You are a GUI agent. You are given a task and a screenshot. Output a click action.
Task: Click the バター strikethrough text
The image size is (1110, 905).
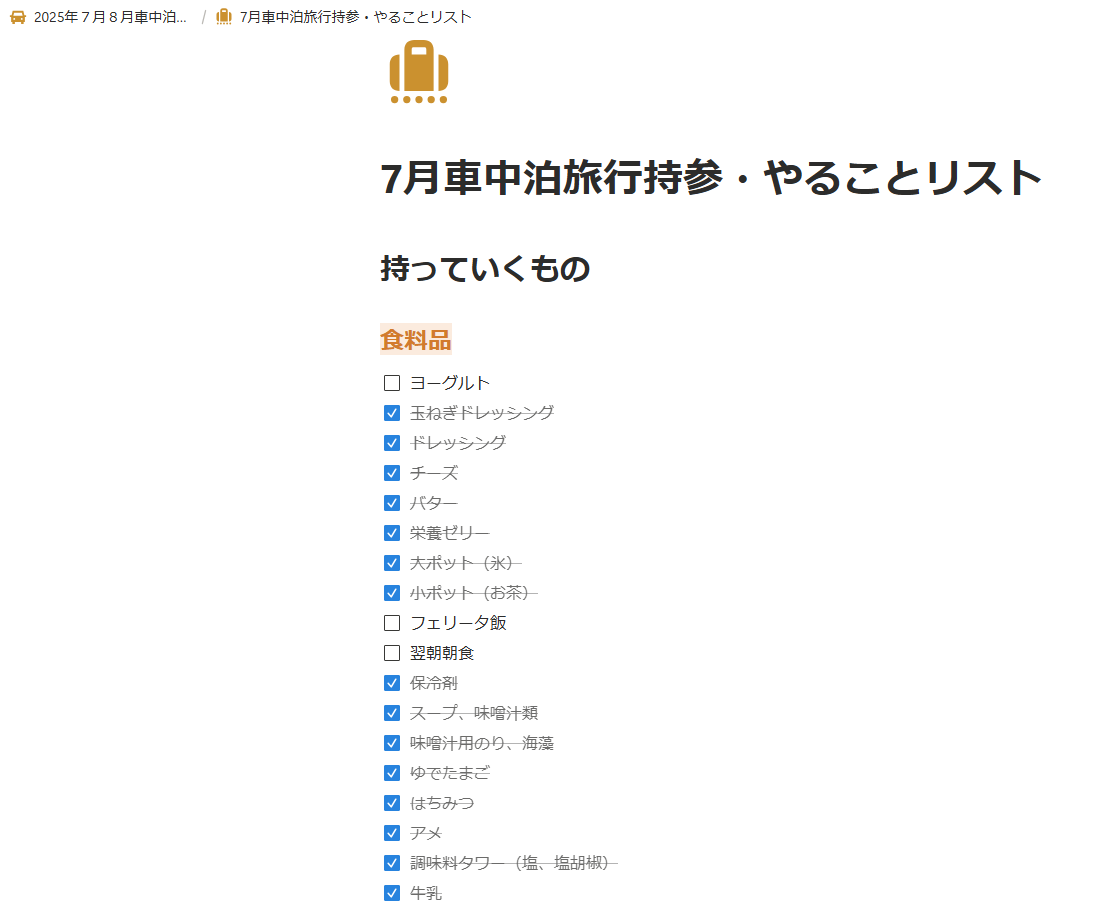pyautogui.click(x=434, y=503)
